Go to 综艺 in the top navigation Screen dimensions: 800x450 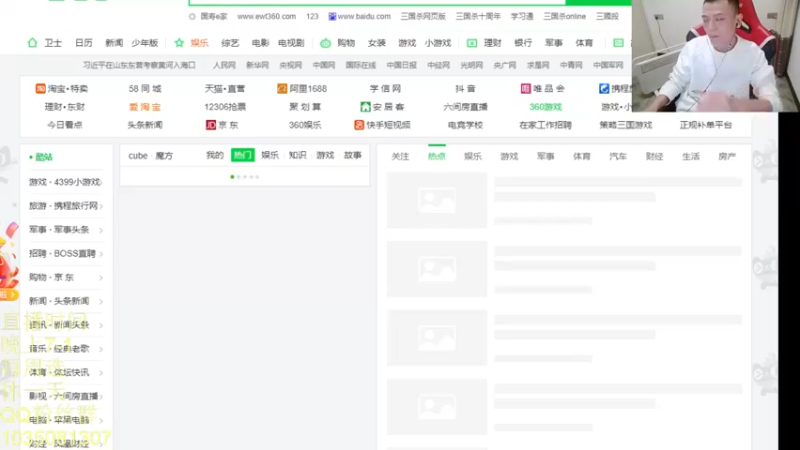click(x=230, y=43)
